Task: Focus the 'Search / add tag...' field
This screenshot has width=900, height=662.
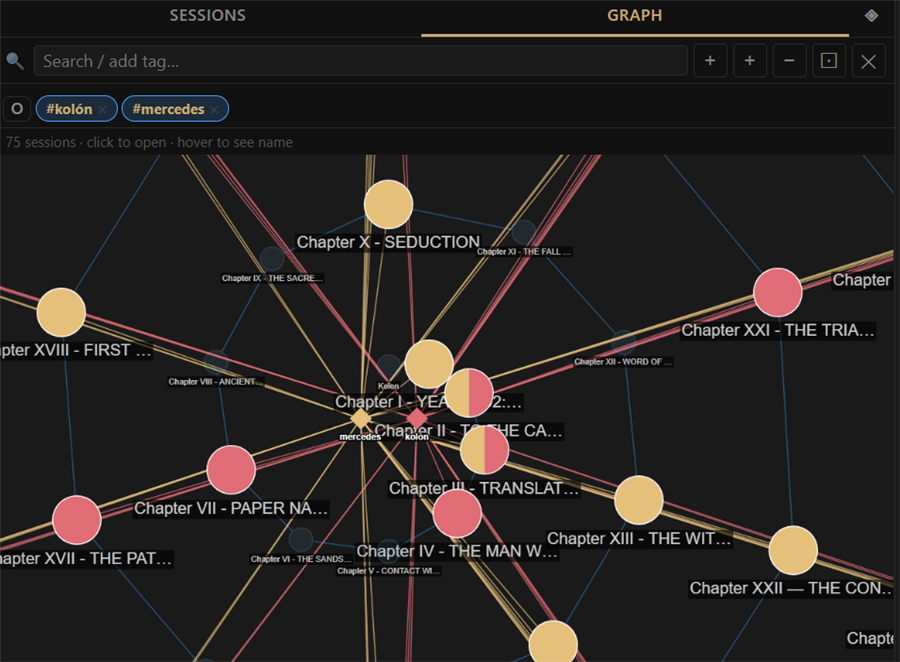Action: [x=360, y=61]
